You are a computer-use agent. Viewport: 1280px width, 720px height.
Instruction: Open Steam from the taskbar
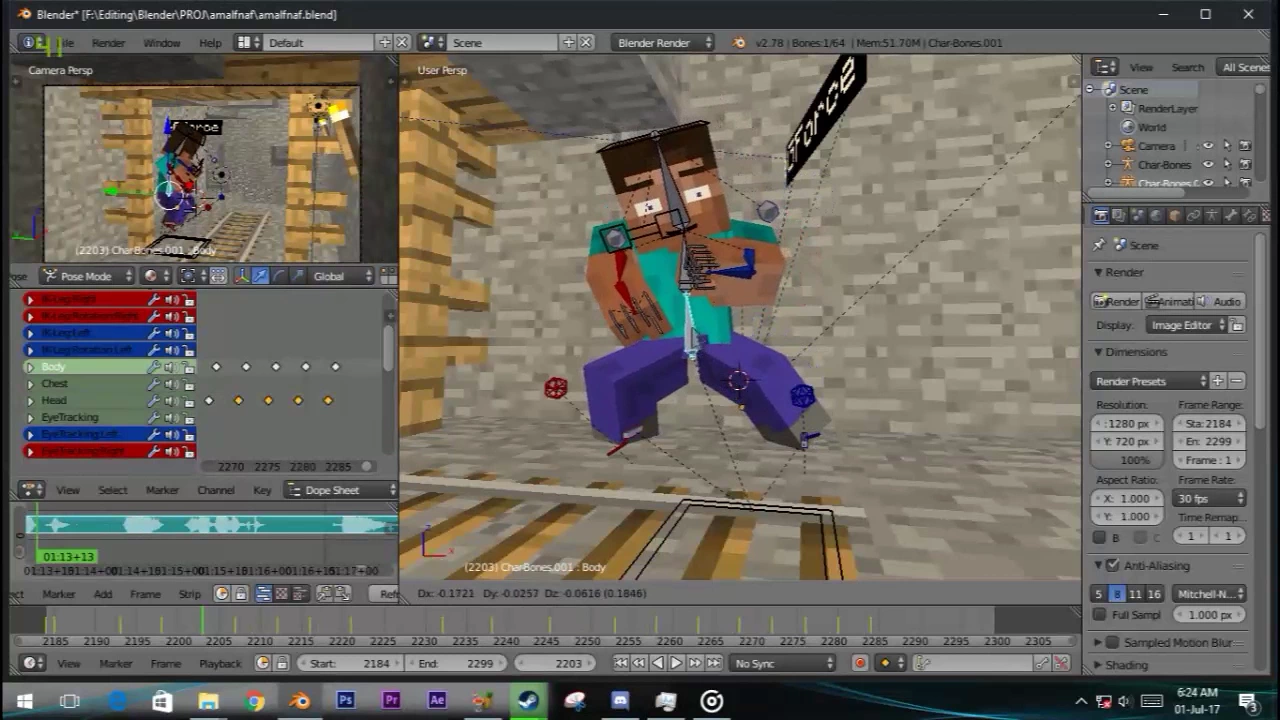click(x=528, y=701)
